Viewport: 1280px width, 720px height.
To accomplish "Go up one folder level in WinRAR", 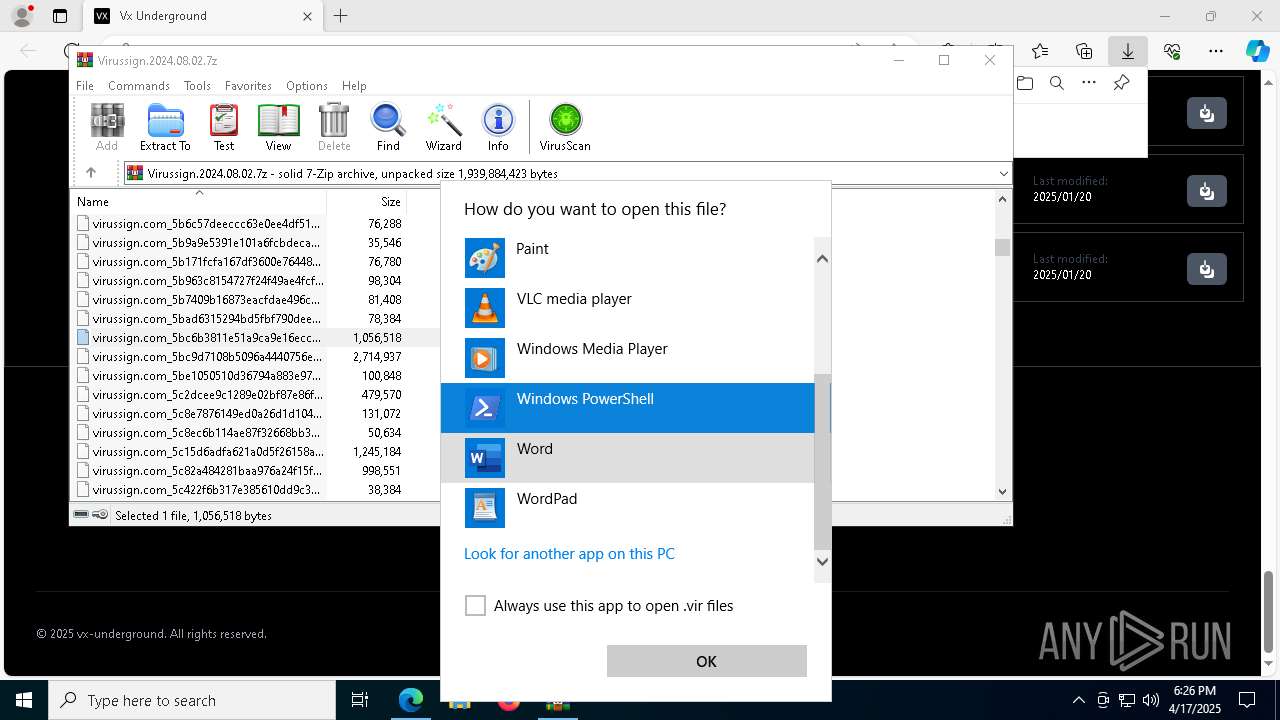I will pyautogui.click(x=91, y=173).
